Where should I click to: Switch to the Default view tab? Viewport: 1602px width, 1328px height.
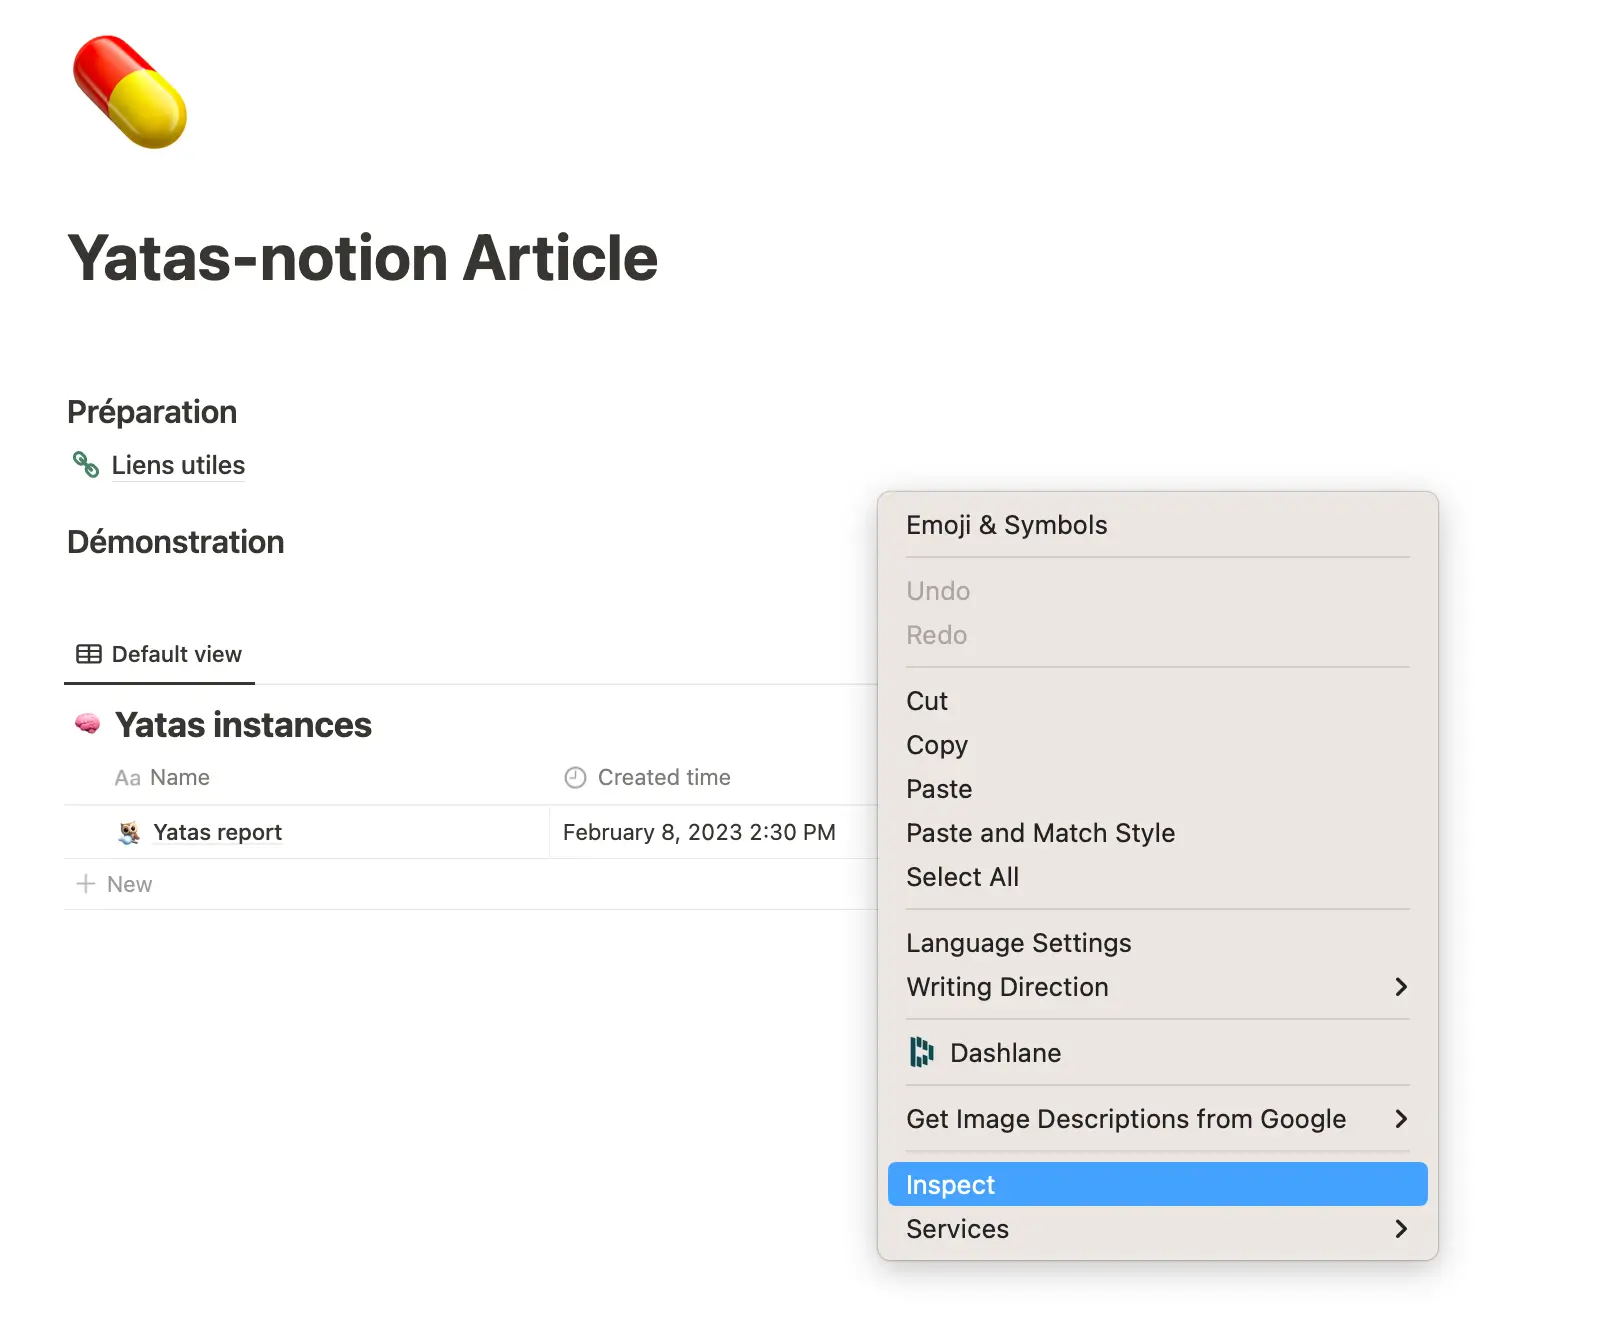[160, 654]
